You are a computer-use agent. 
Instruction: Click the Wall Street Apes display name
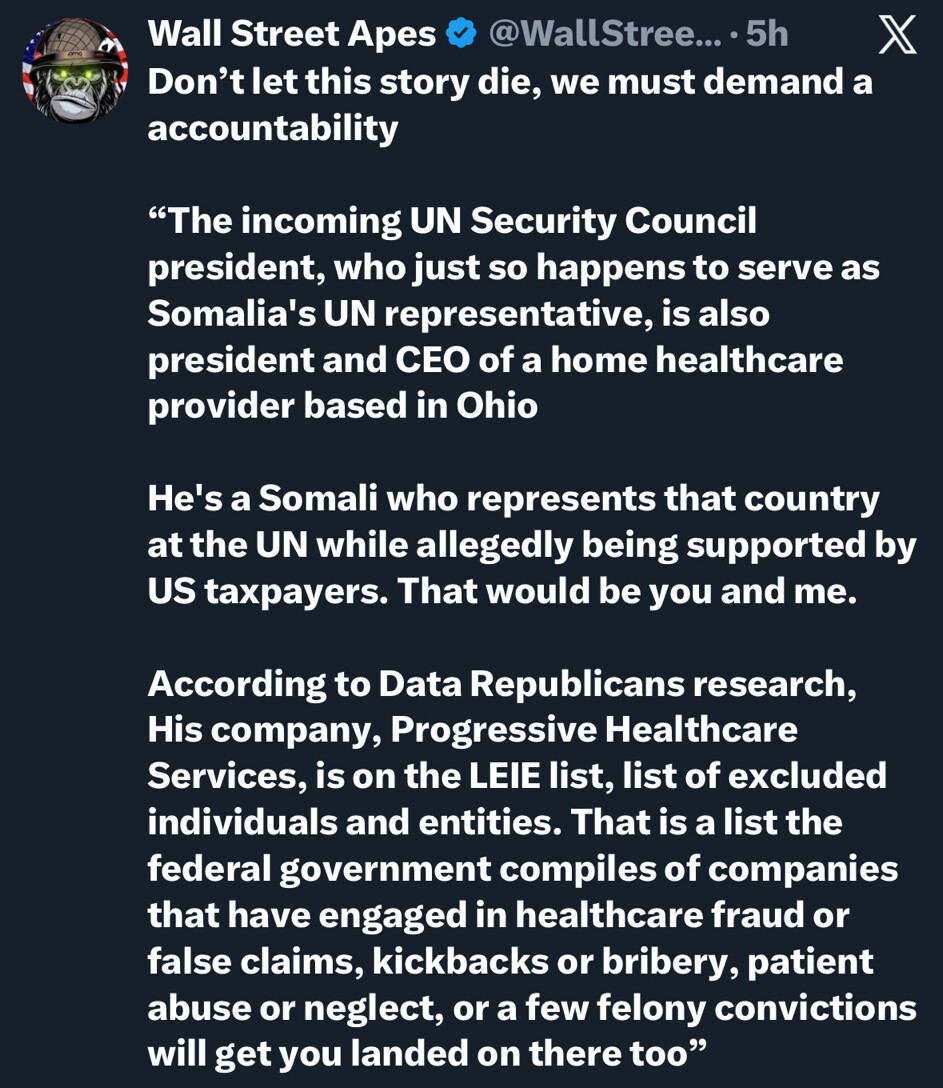291,35
